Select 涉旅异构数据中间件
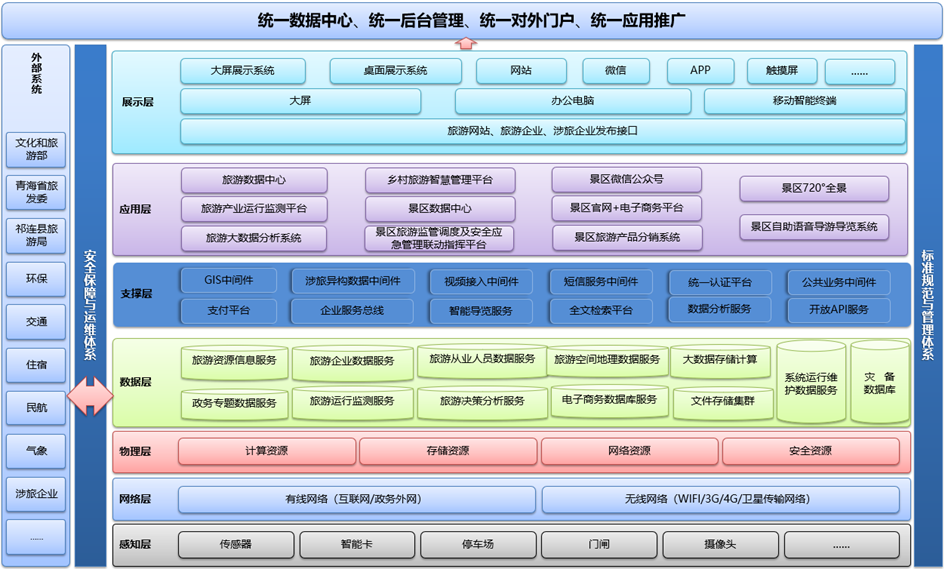The width and height of the screenshot is (945, 569). click(x=353, y=281)
